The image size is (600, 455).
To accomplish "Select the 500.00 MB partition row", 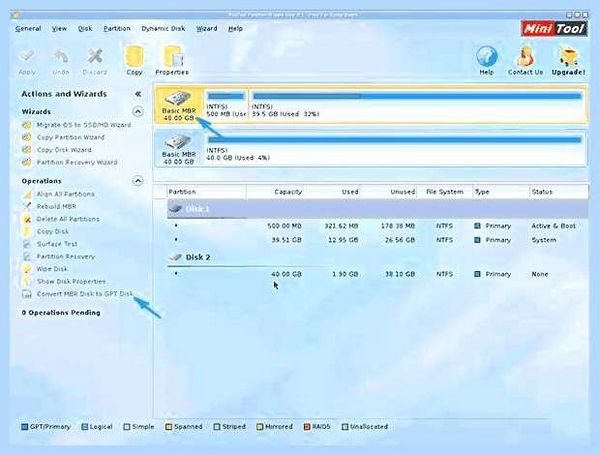I will pyautogui.click(x=377, y=226).
